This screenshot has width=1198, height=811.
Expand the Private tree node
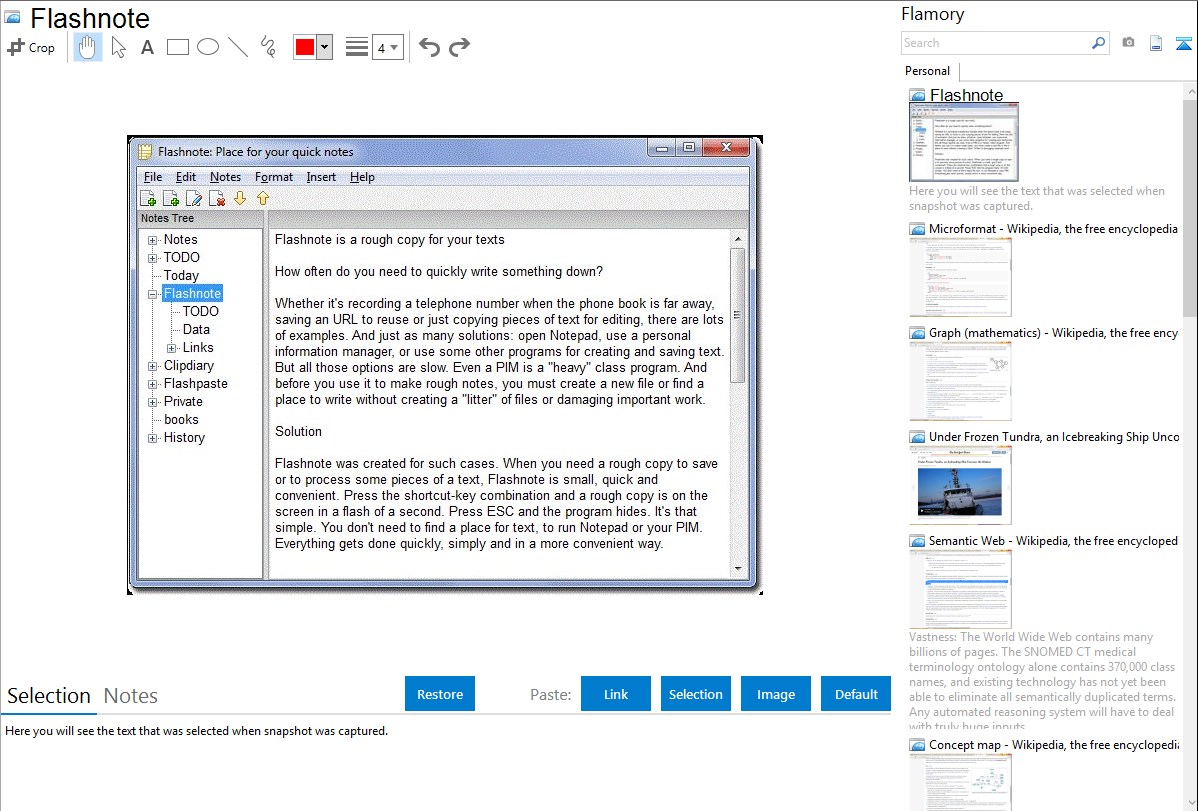[x=152, y=402]
